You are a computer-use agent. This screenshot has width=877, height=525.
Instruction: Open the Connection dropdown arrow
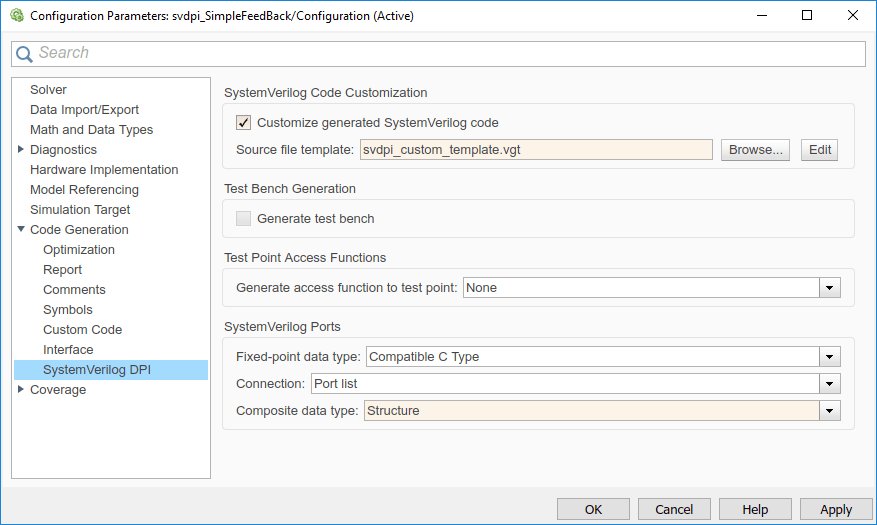pos(829,384)
